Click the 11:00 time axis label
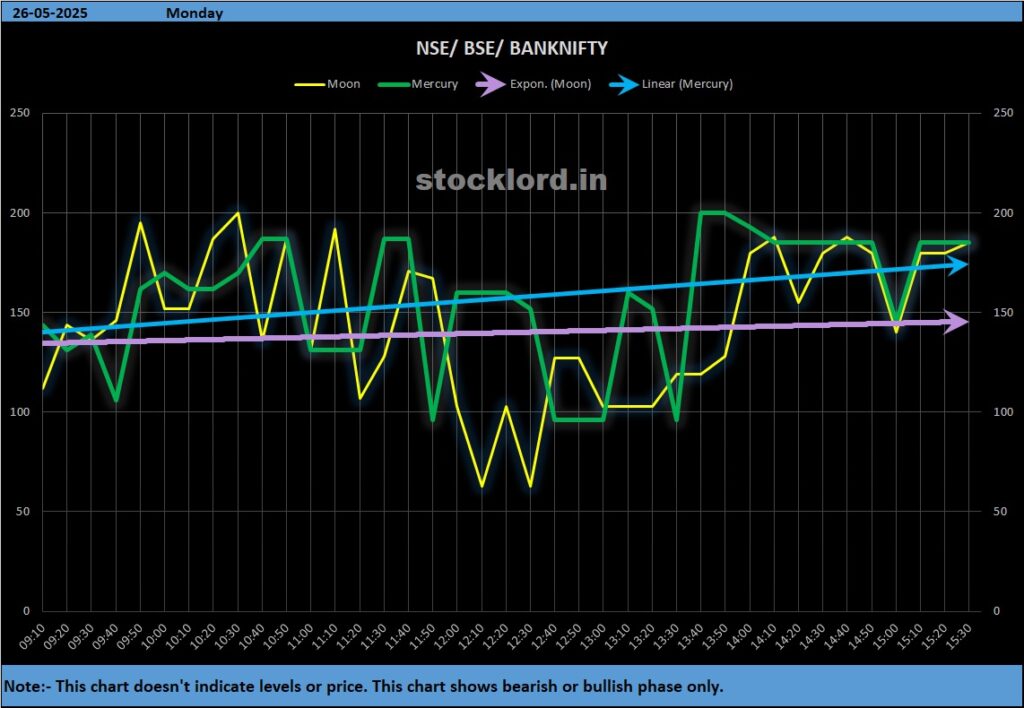 [301, 636]
